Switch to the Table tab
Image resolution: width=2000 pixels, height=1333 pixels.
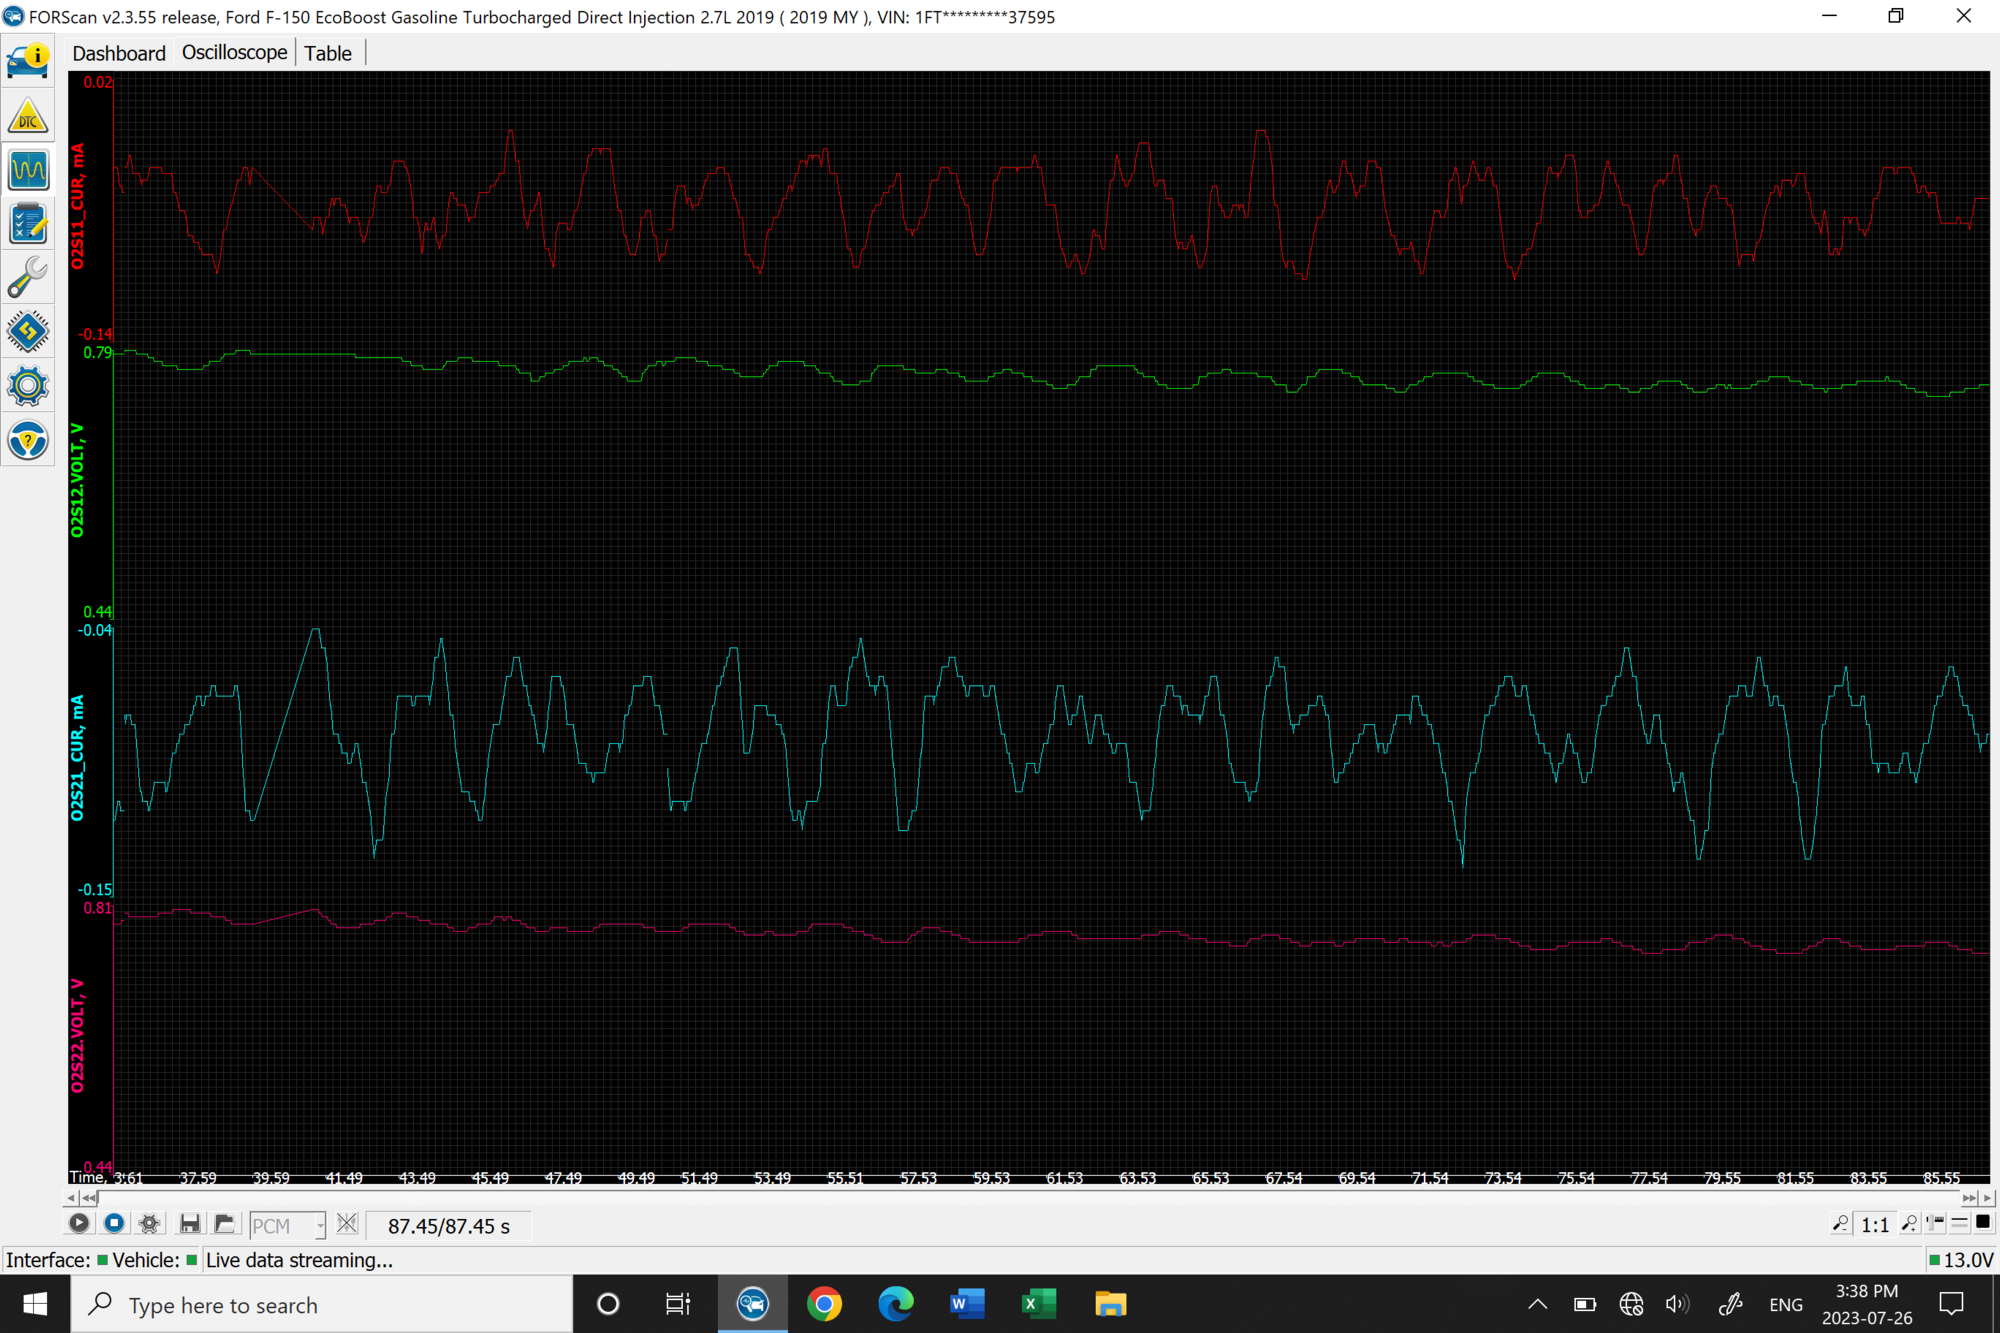[328, 52]
